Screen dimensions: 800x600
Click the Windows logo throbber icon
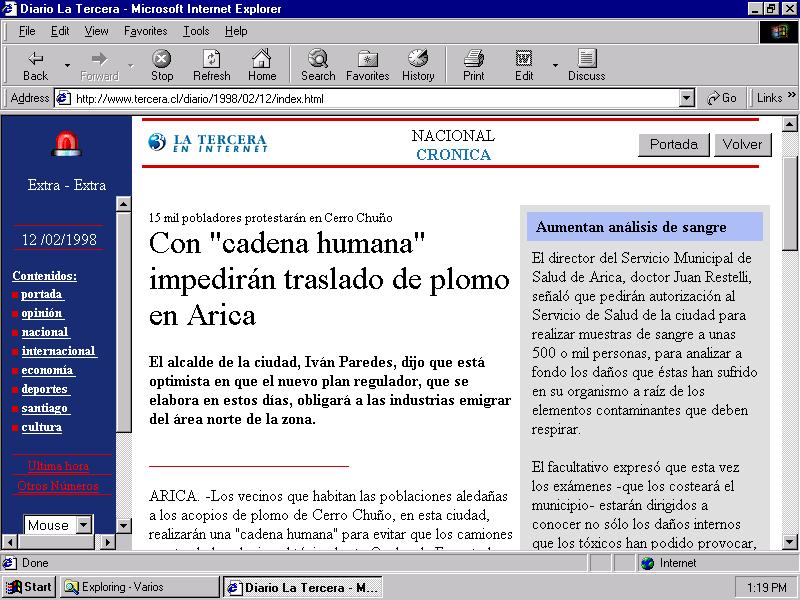pyautogui.click(x=779, y=32)
